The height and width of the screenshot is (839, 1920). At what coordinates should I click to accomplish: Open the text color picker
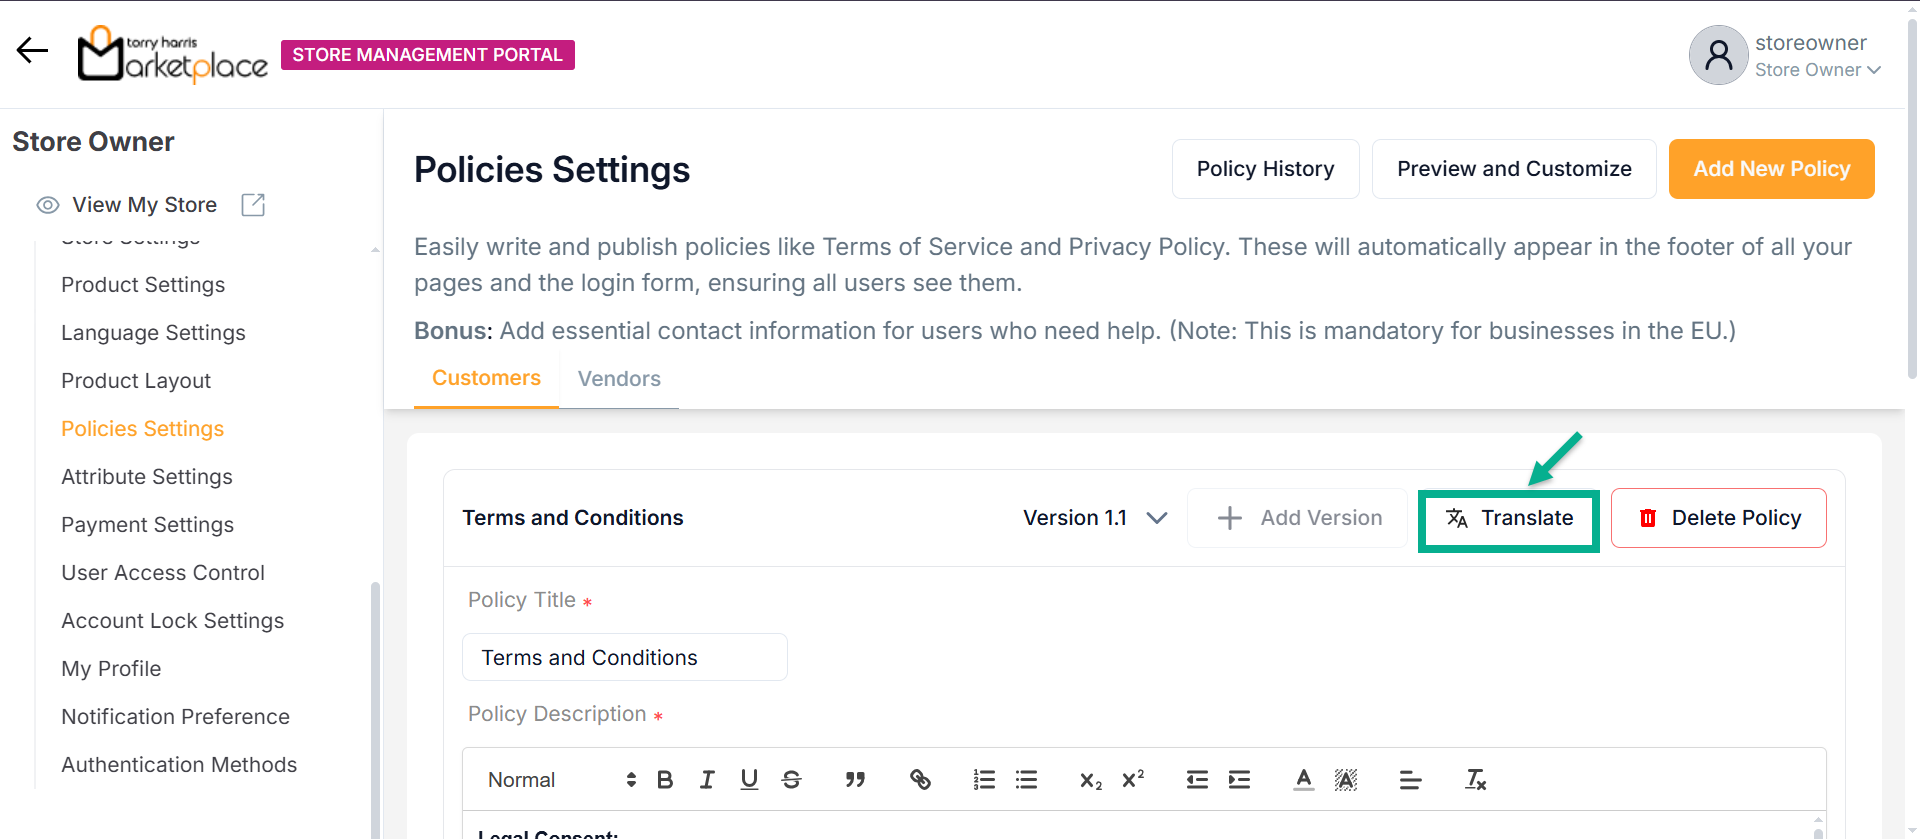click(x=1303, y=780)
